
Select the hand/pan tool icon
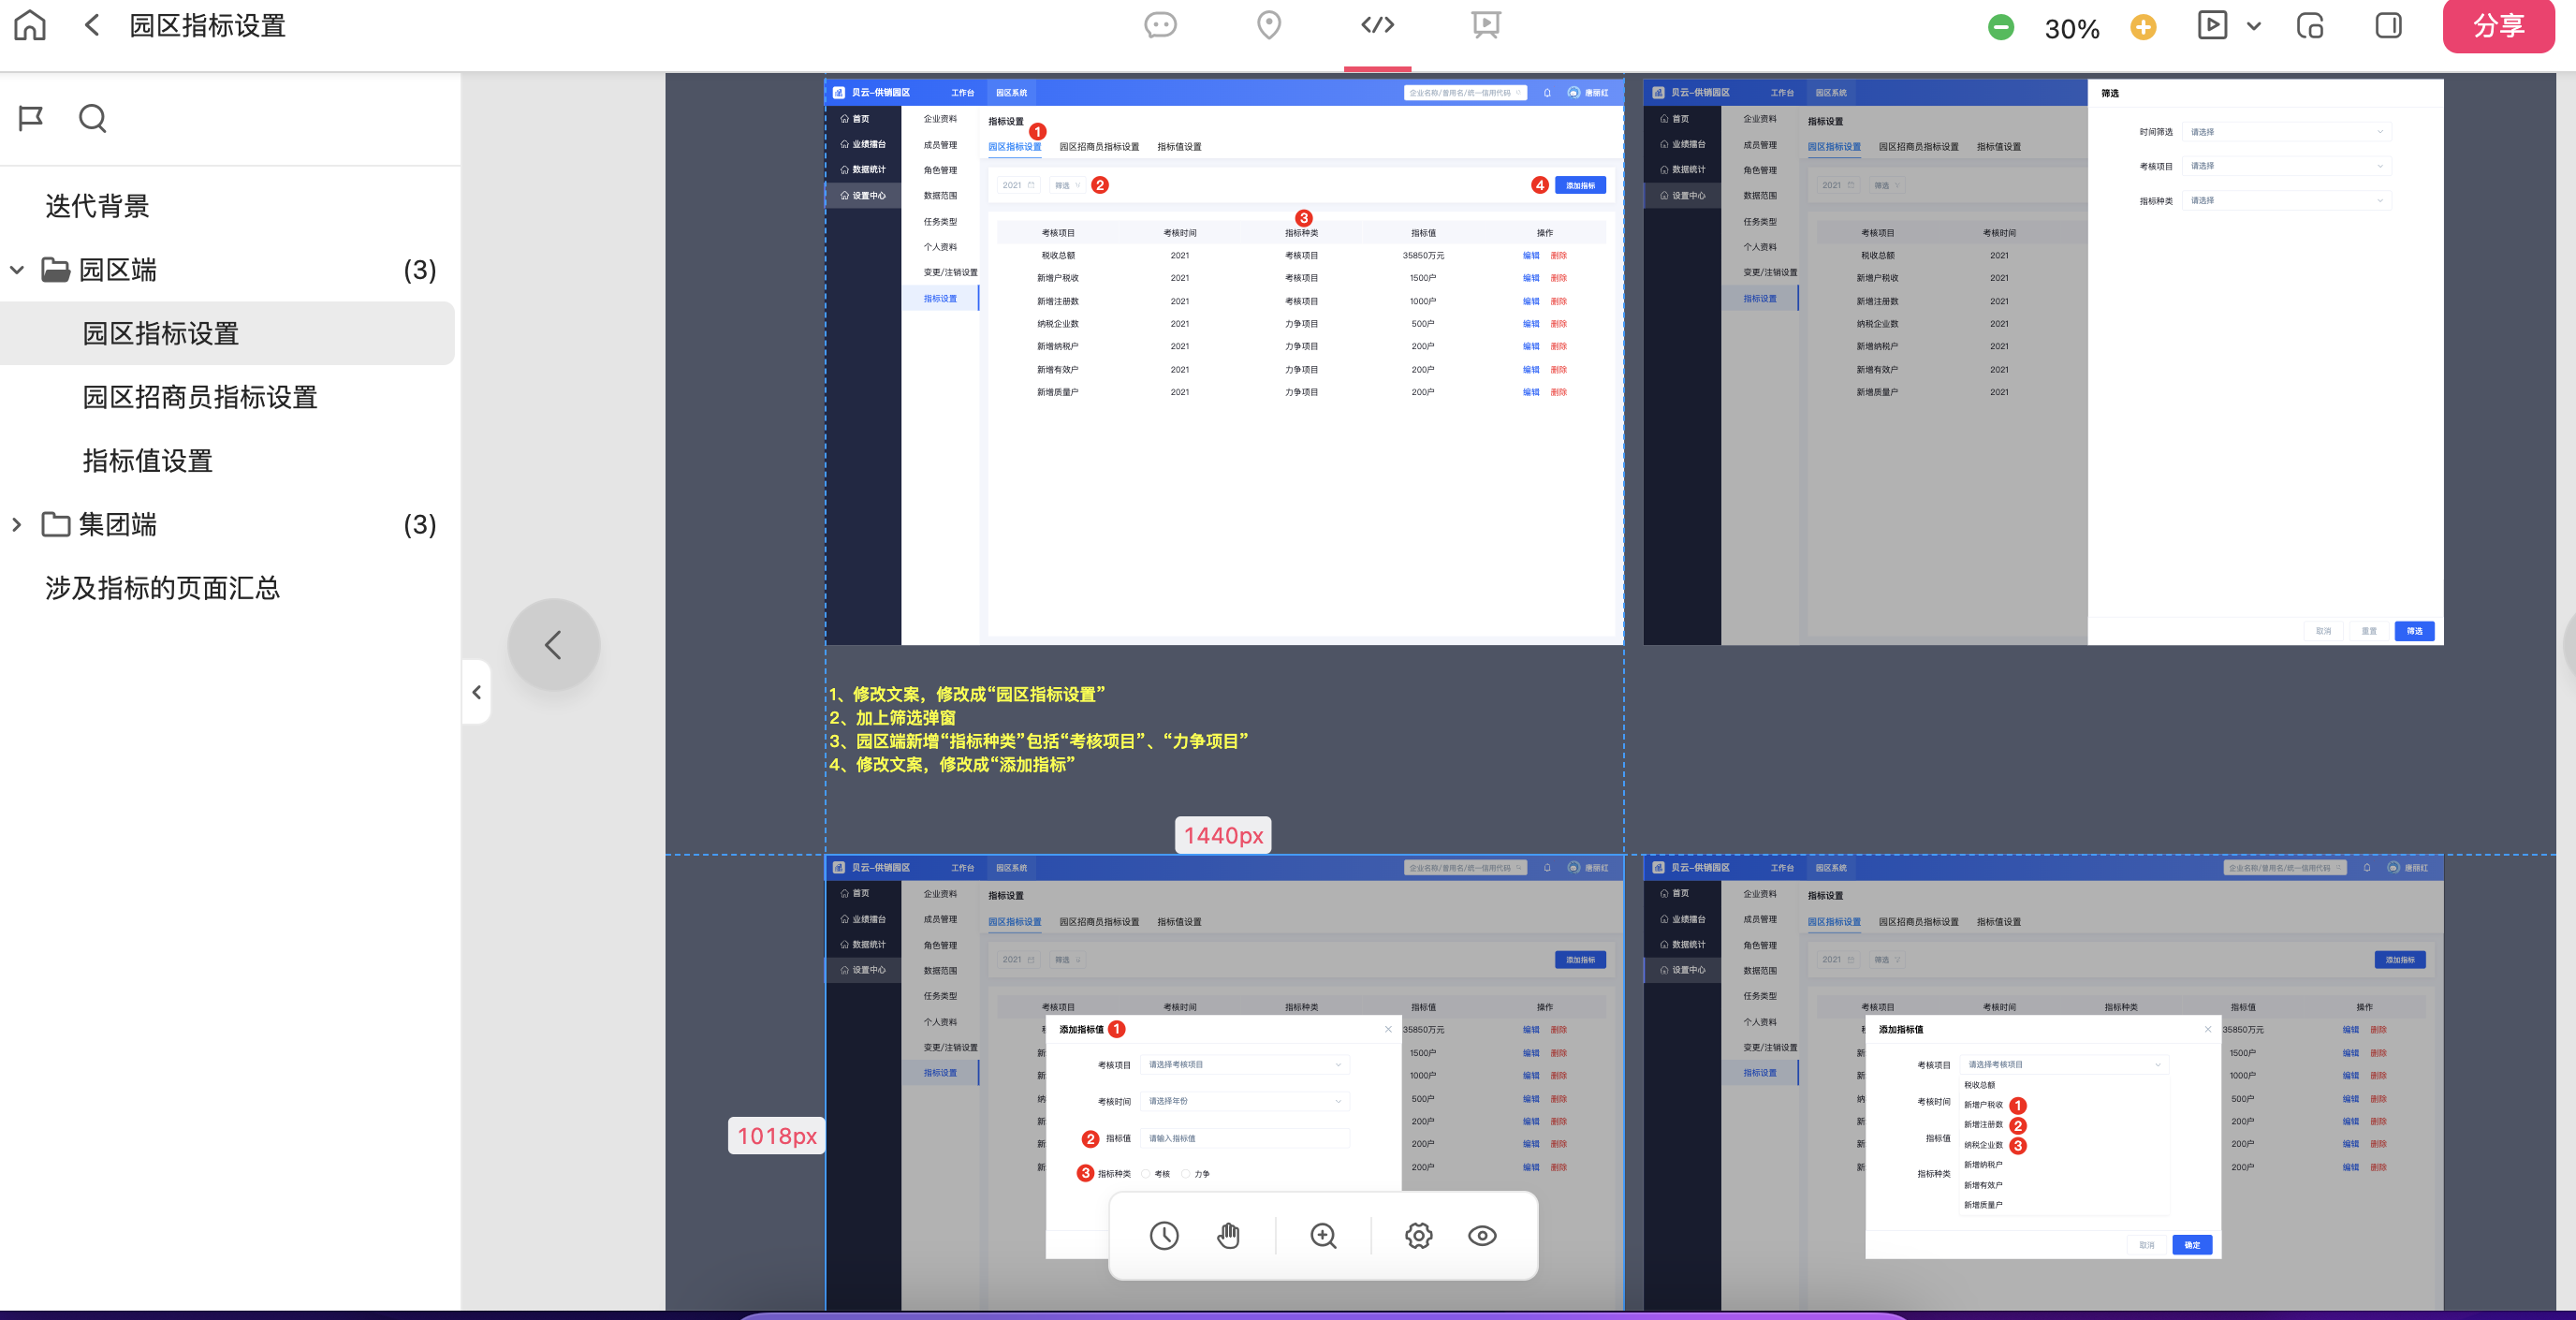click(x=1230, y=1236)
